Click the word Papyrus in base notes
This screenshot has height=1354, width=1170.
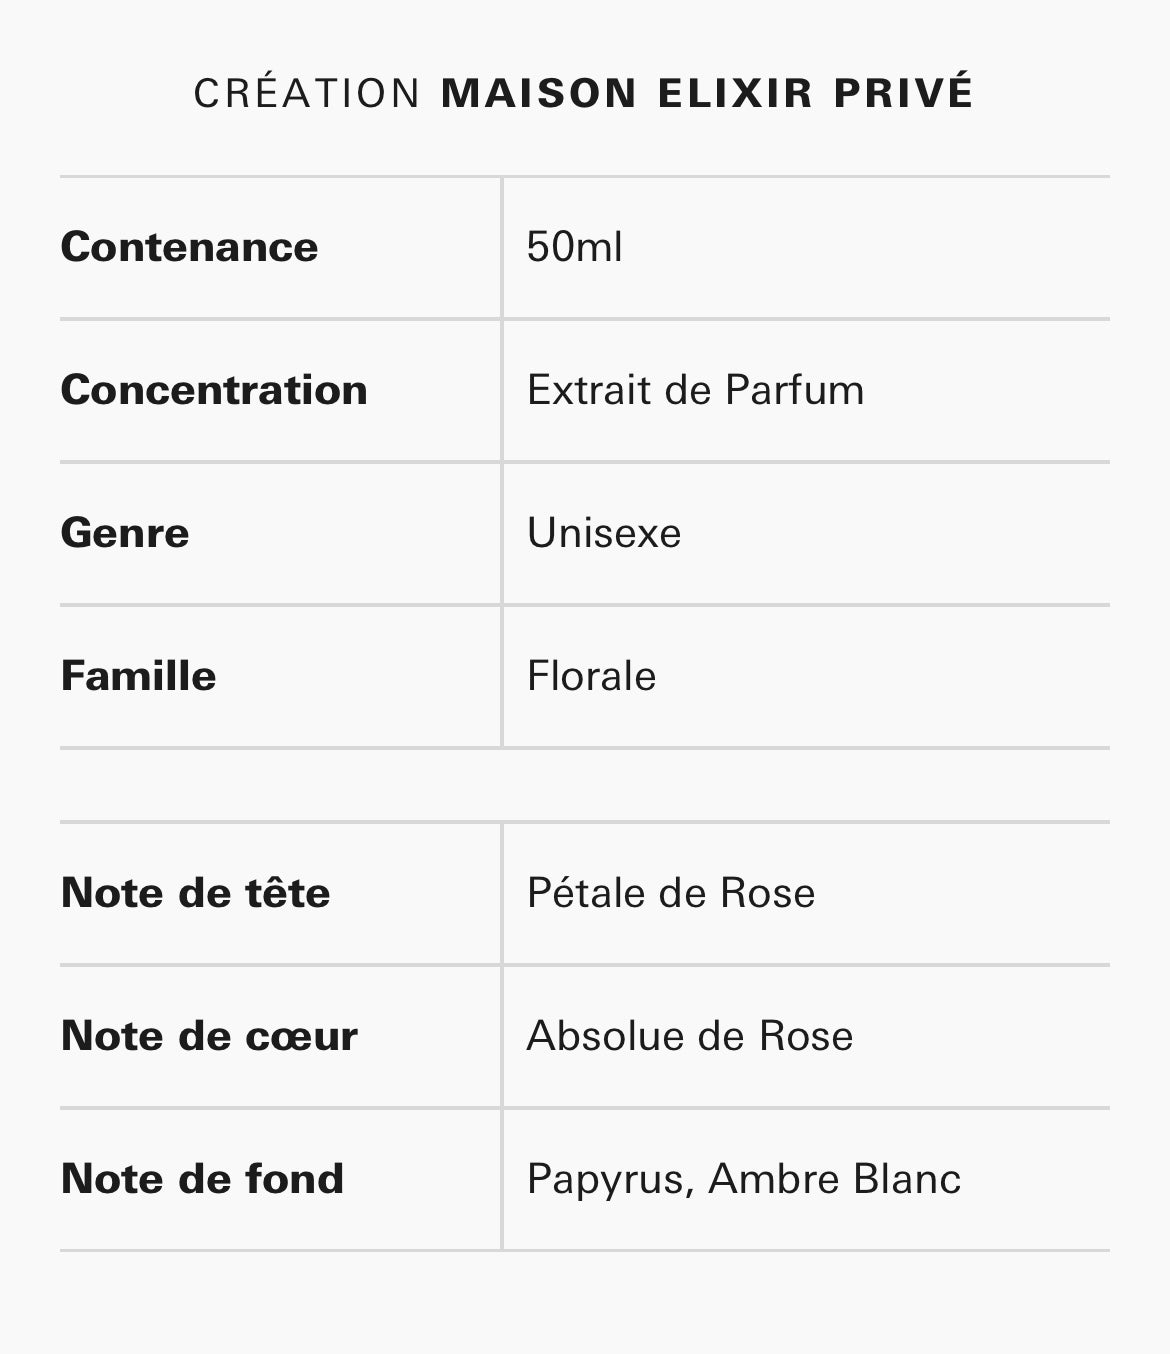pos(606,1181)
